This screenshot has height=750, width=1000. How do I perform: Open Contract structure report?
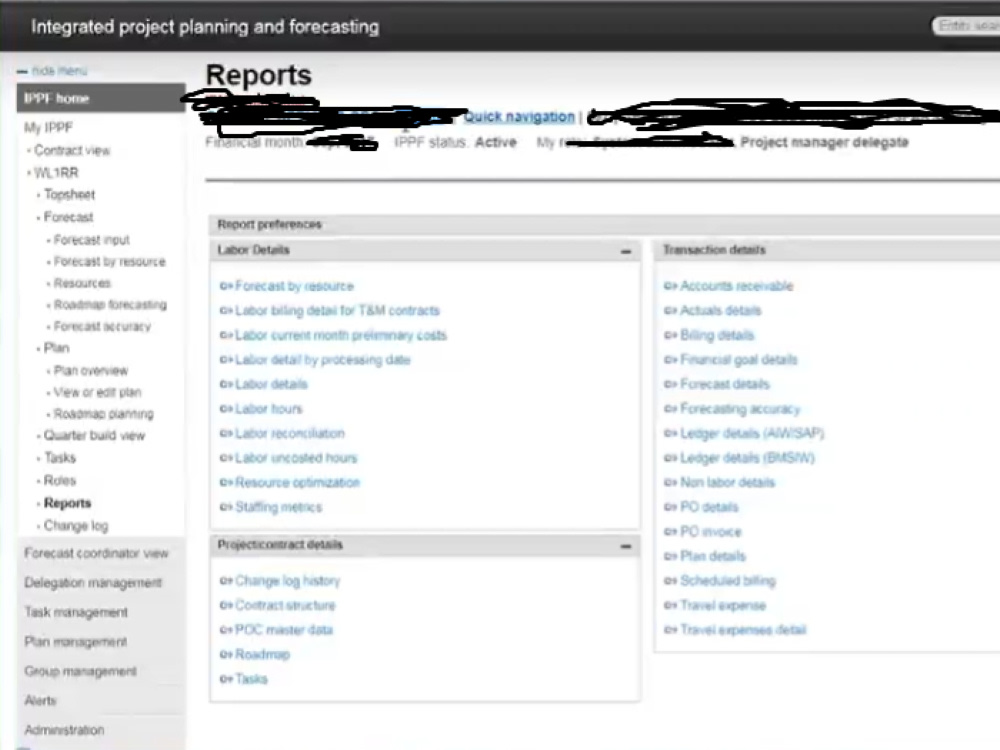click(285, 605)
